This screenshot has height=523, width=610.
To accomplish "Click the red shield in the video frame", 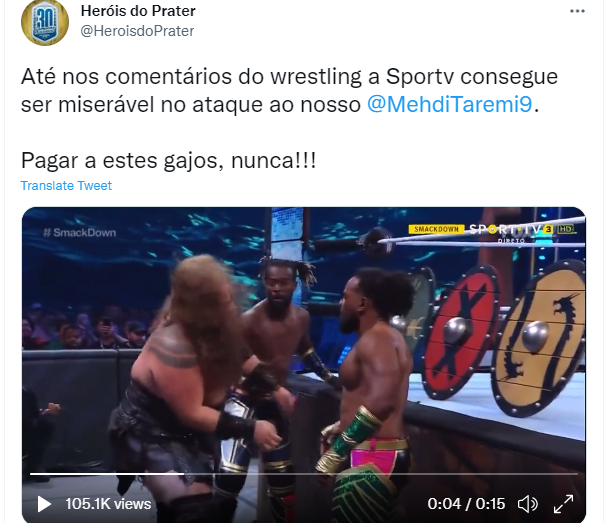I will tap(462, 333).
